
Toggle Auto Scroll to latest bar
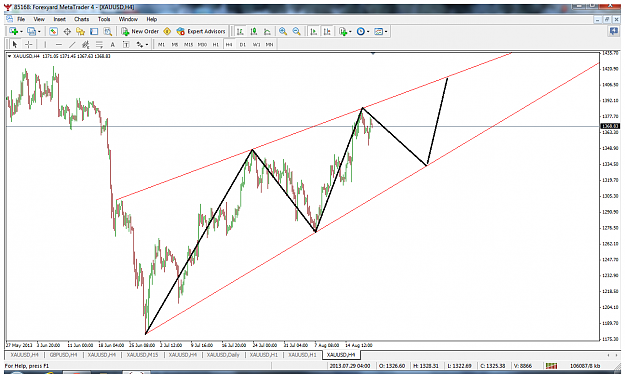[x=314, y=31]
